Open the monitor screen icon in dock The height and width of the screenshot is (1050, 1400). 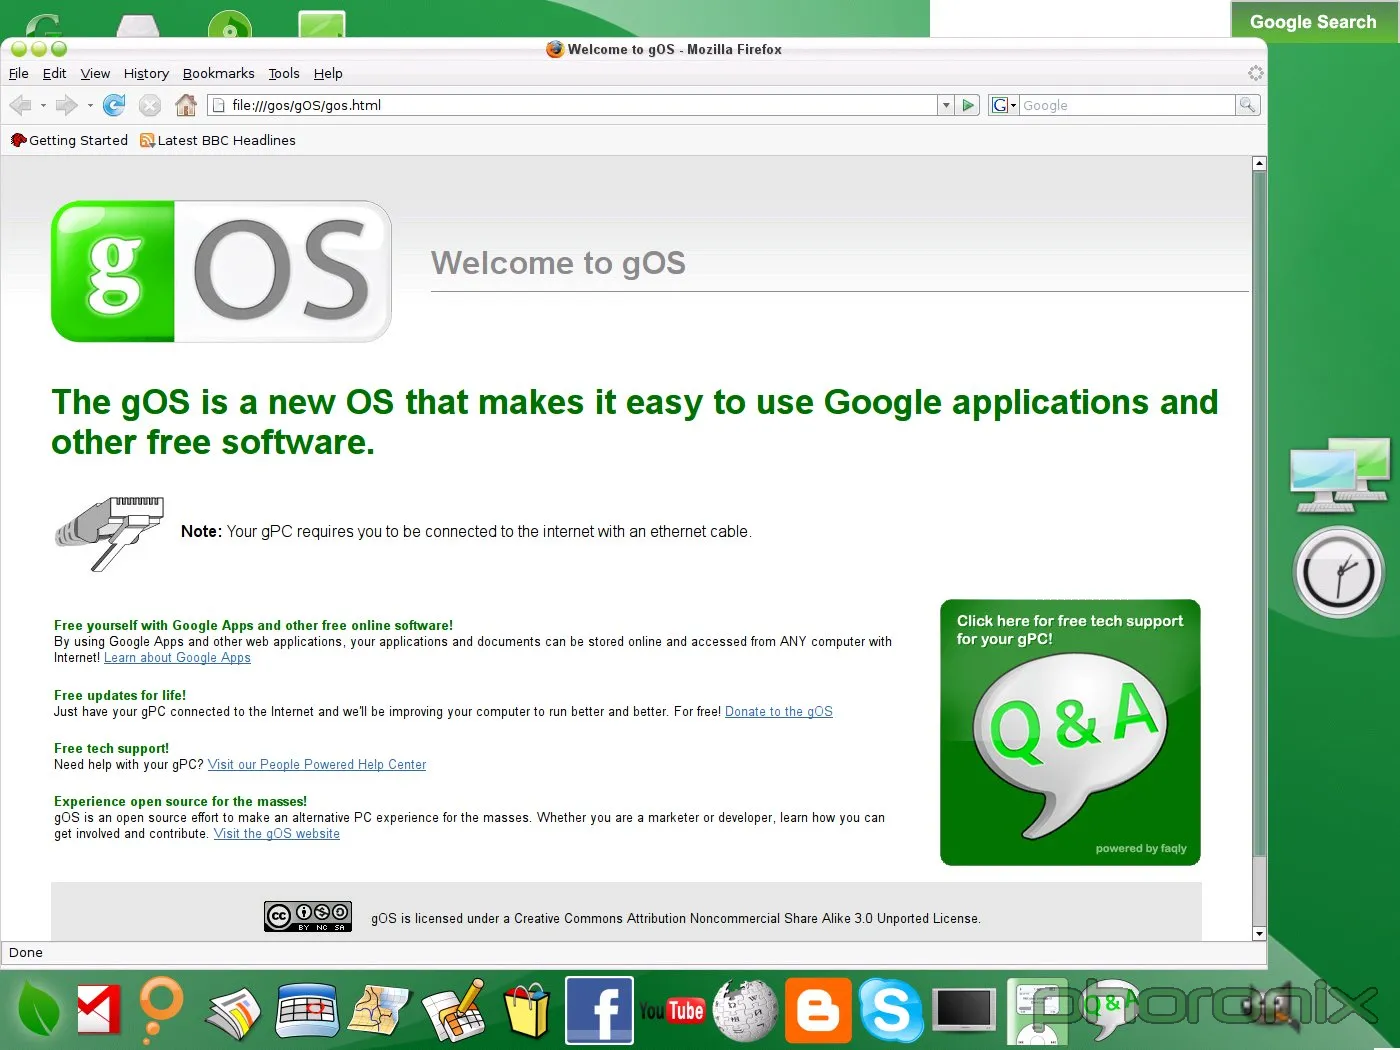pos(964,1009)
